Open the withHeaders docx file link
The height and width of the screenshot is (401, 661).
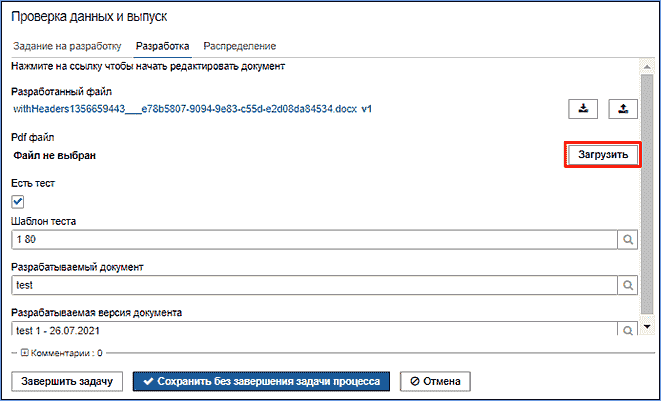(x=192, y=108)
